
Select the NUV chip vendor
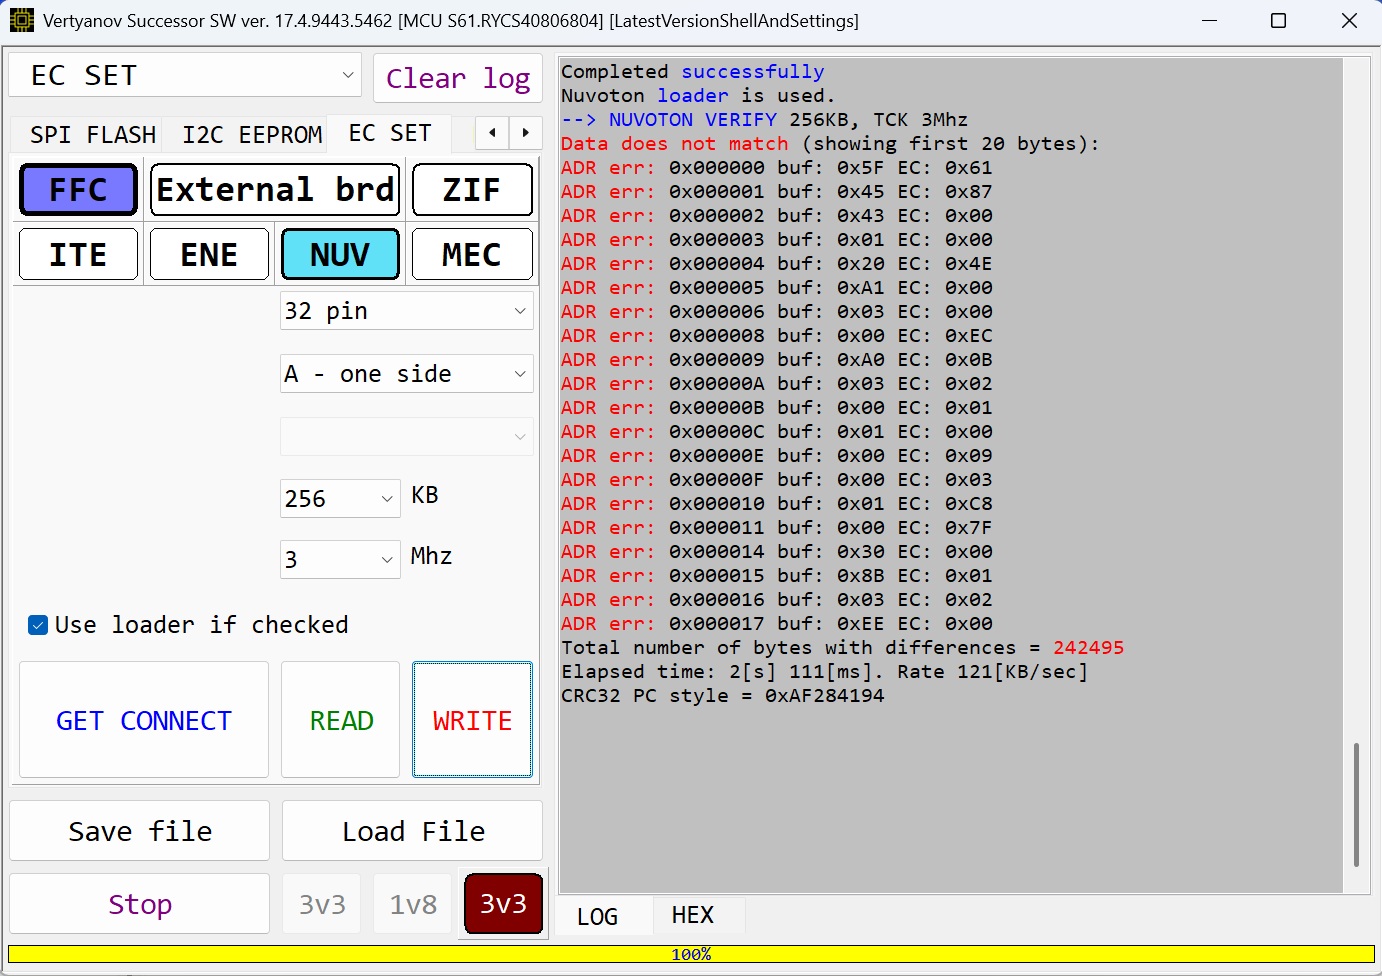click(340, 255)
